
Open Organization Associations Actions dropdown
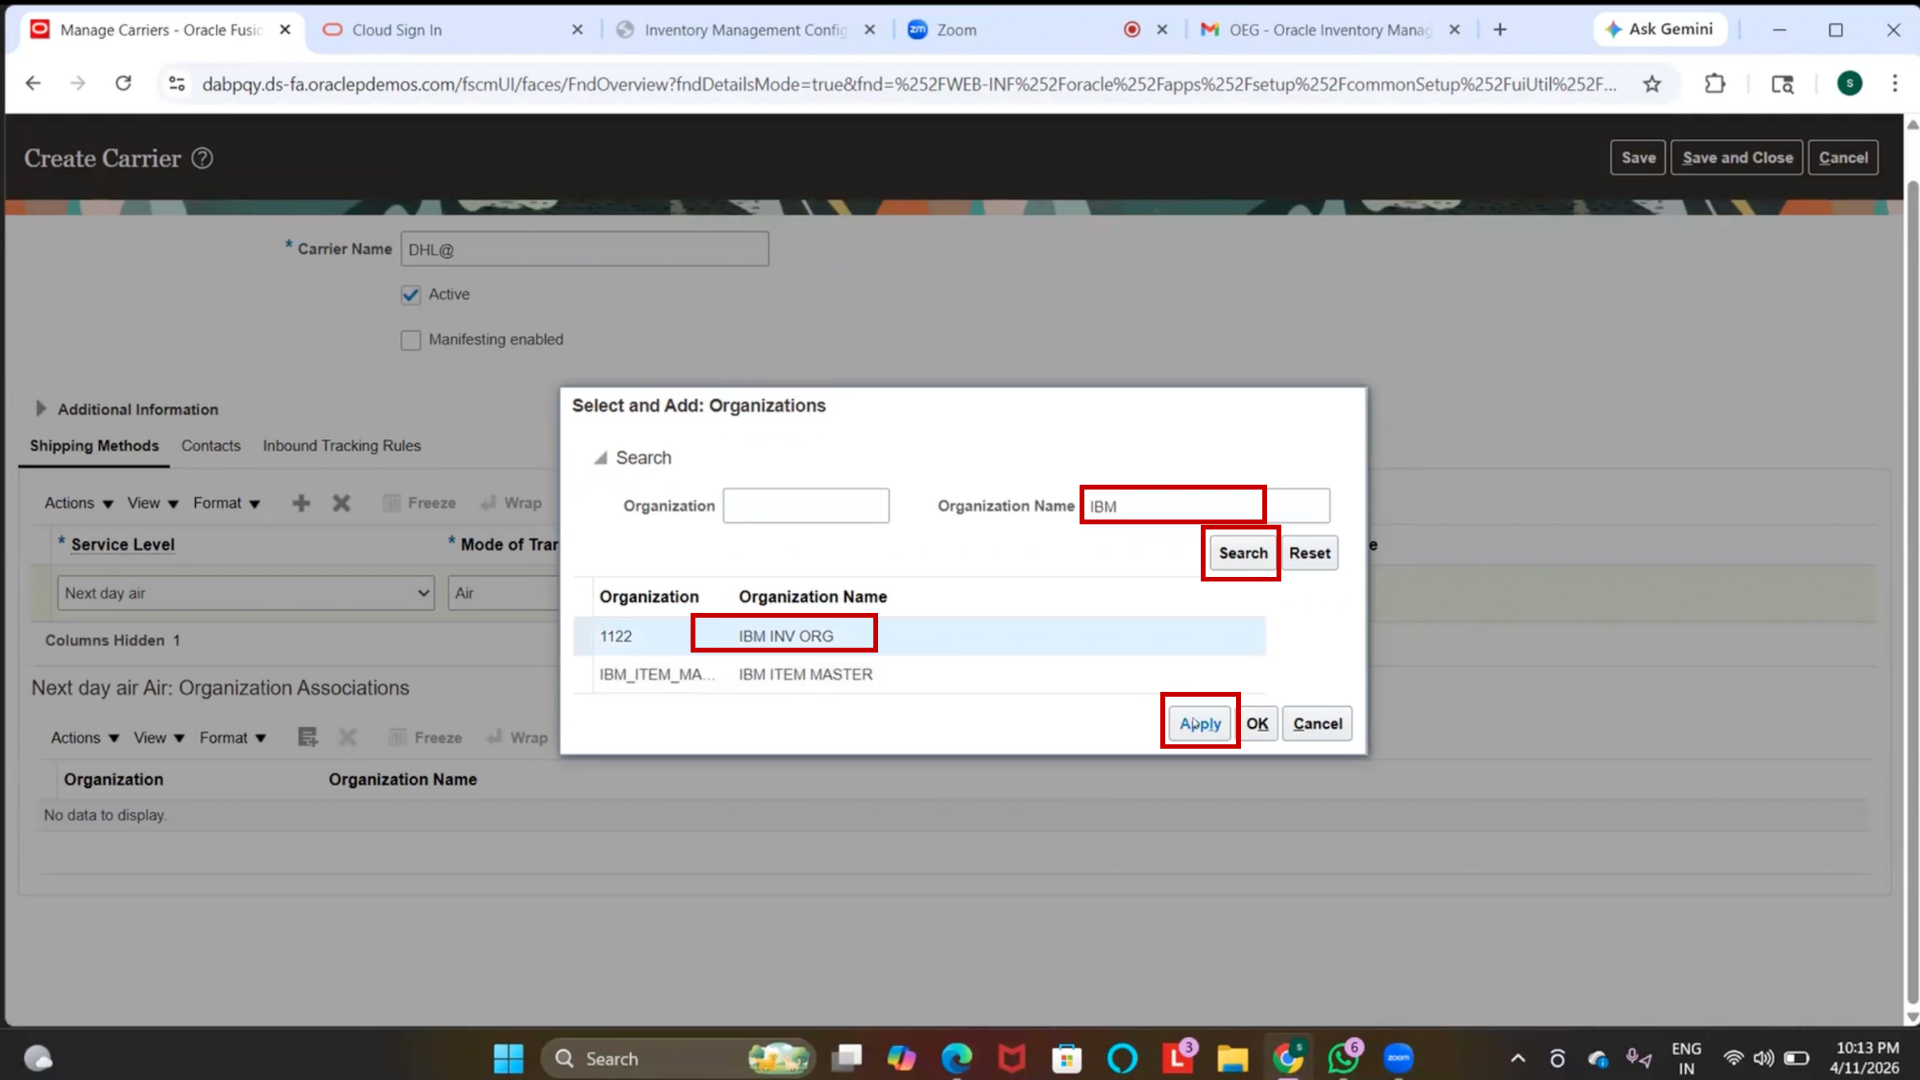click(x=85, y=737)
